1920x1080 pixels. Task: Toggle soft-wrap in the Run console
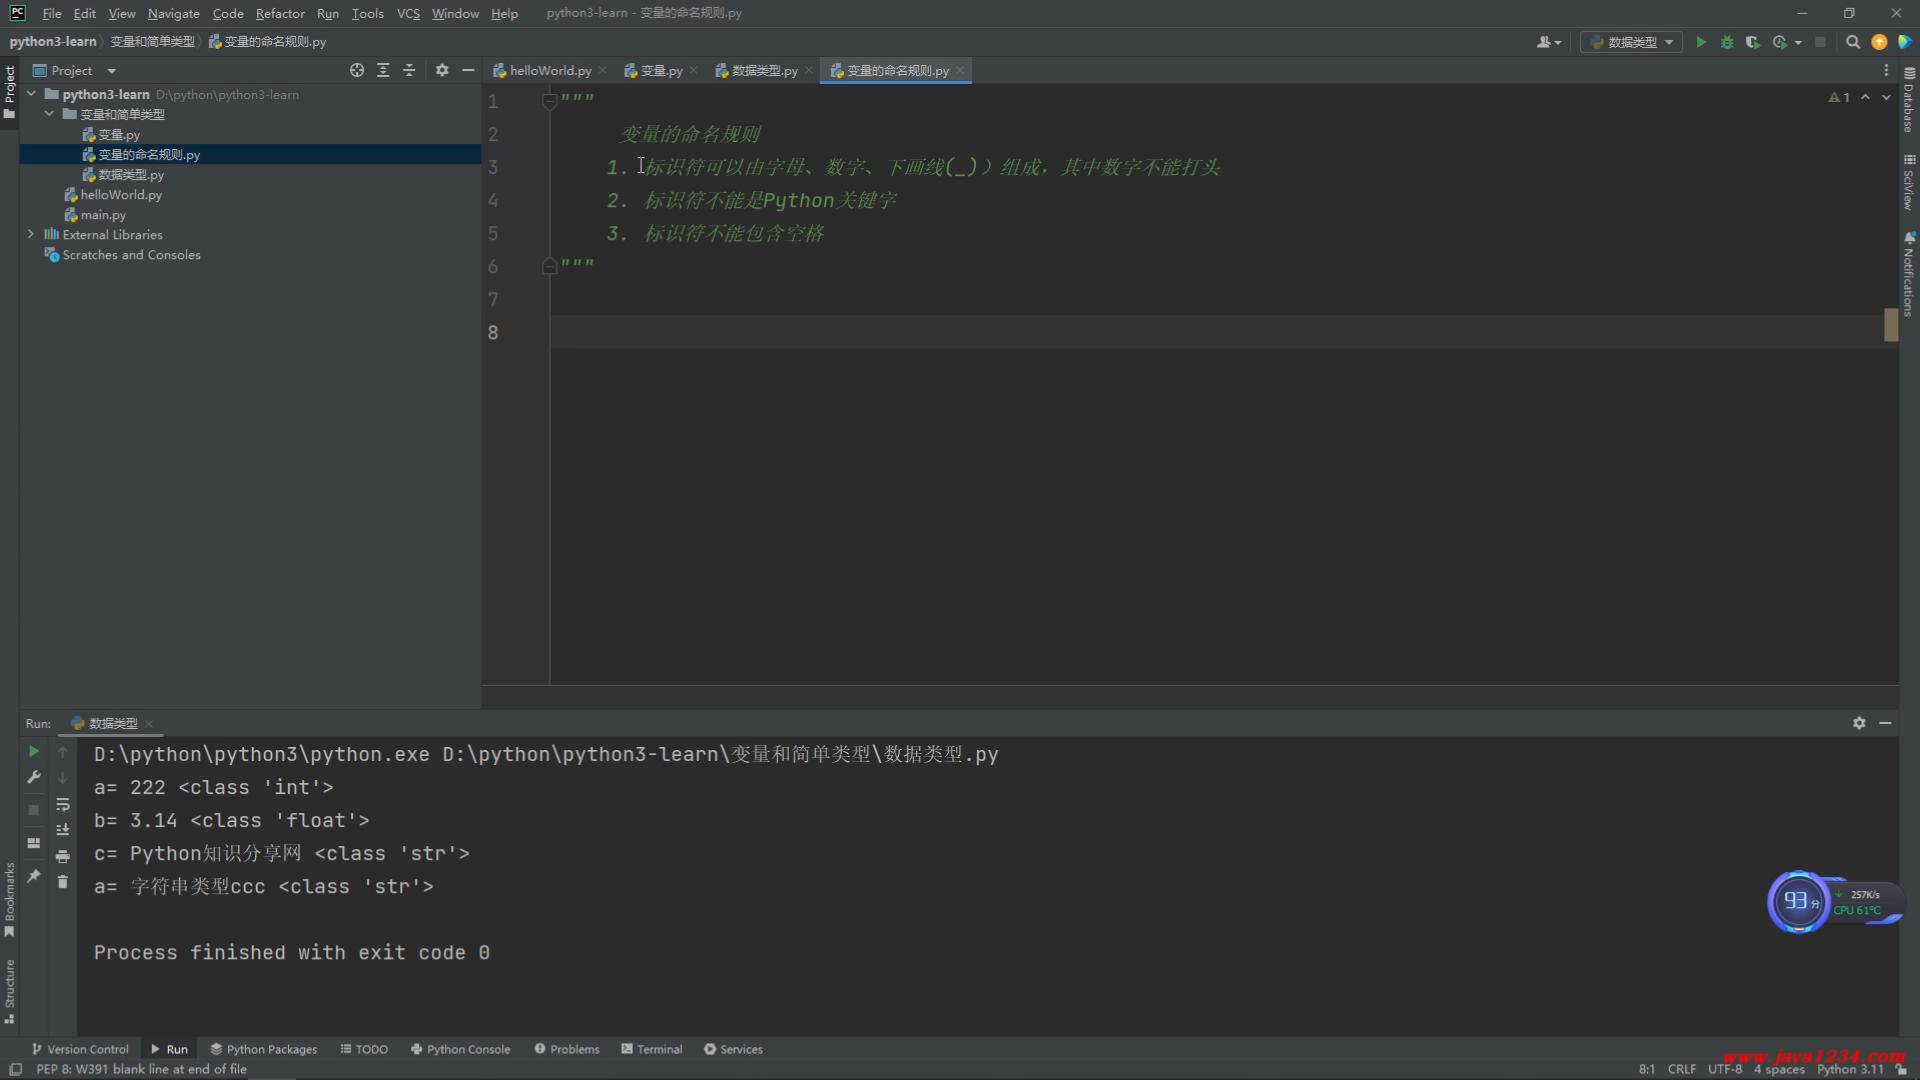tap(62, 804)
